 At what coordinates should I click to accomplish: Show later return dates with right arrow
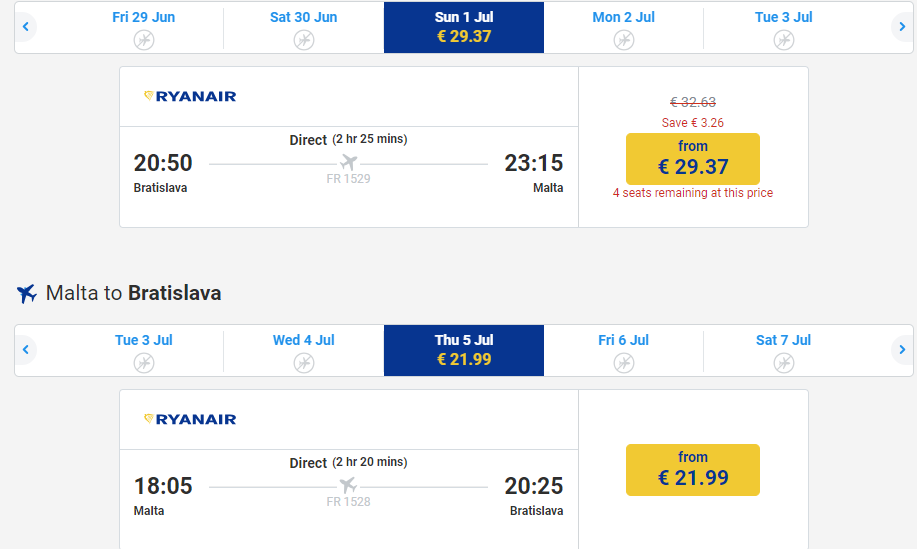pos(902,350)
